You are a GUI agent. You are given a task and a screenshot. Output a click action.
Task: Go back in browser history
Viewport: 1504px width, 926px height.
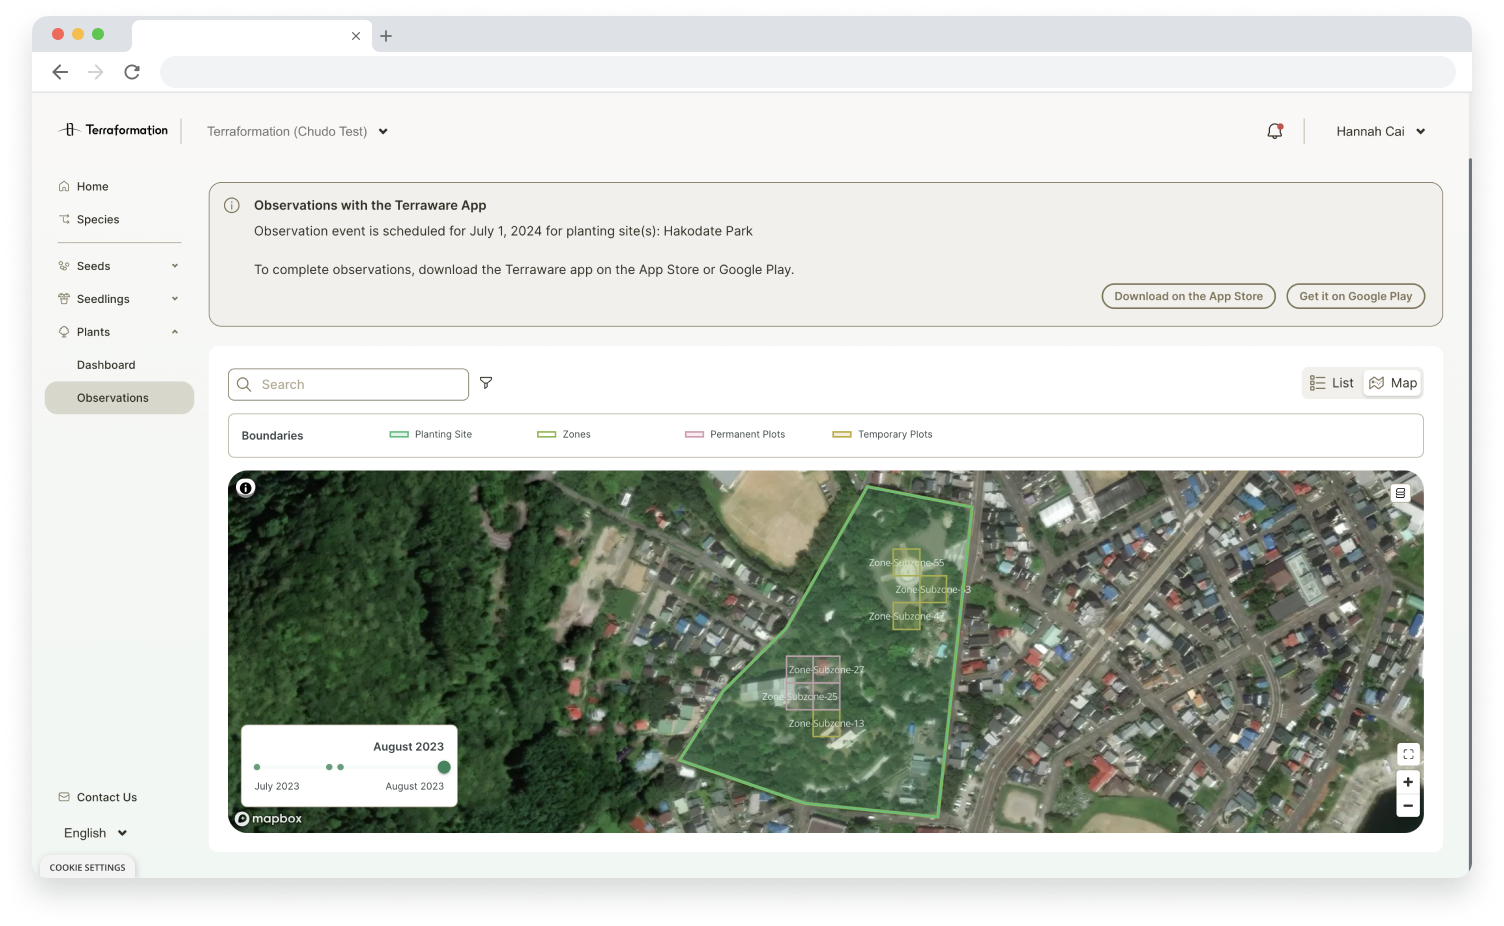[x=60, y=72]
